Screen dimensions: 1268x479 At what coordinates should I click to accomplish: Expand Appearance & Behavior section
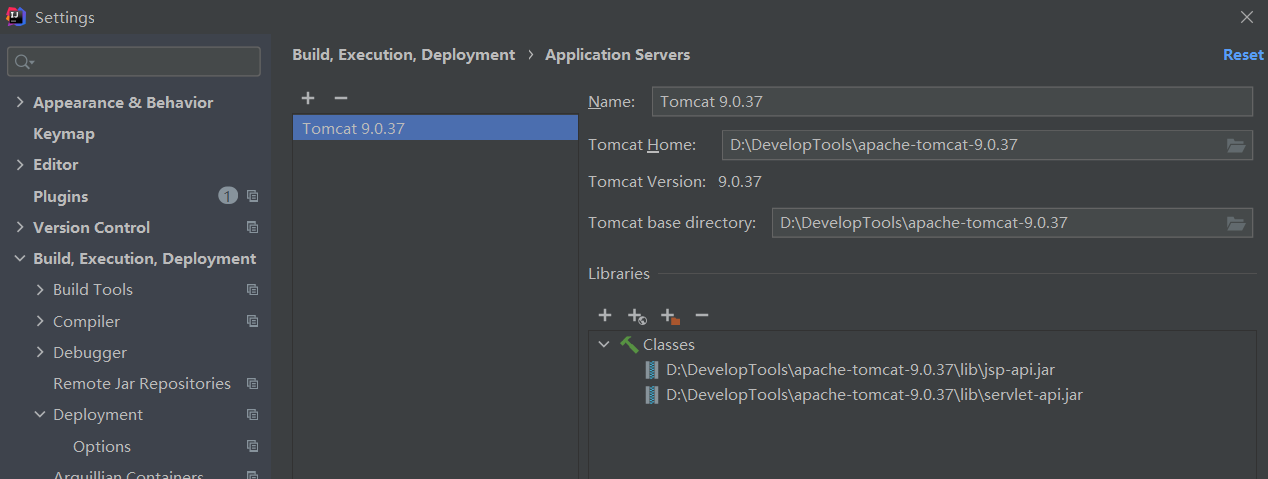coord(20,103)
